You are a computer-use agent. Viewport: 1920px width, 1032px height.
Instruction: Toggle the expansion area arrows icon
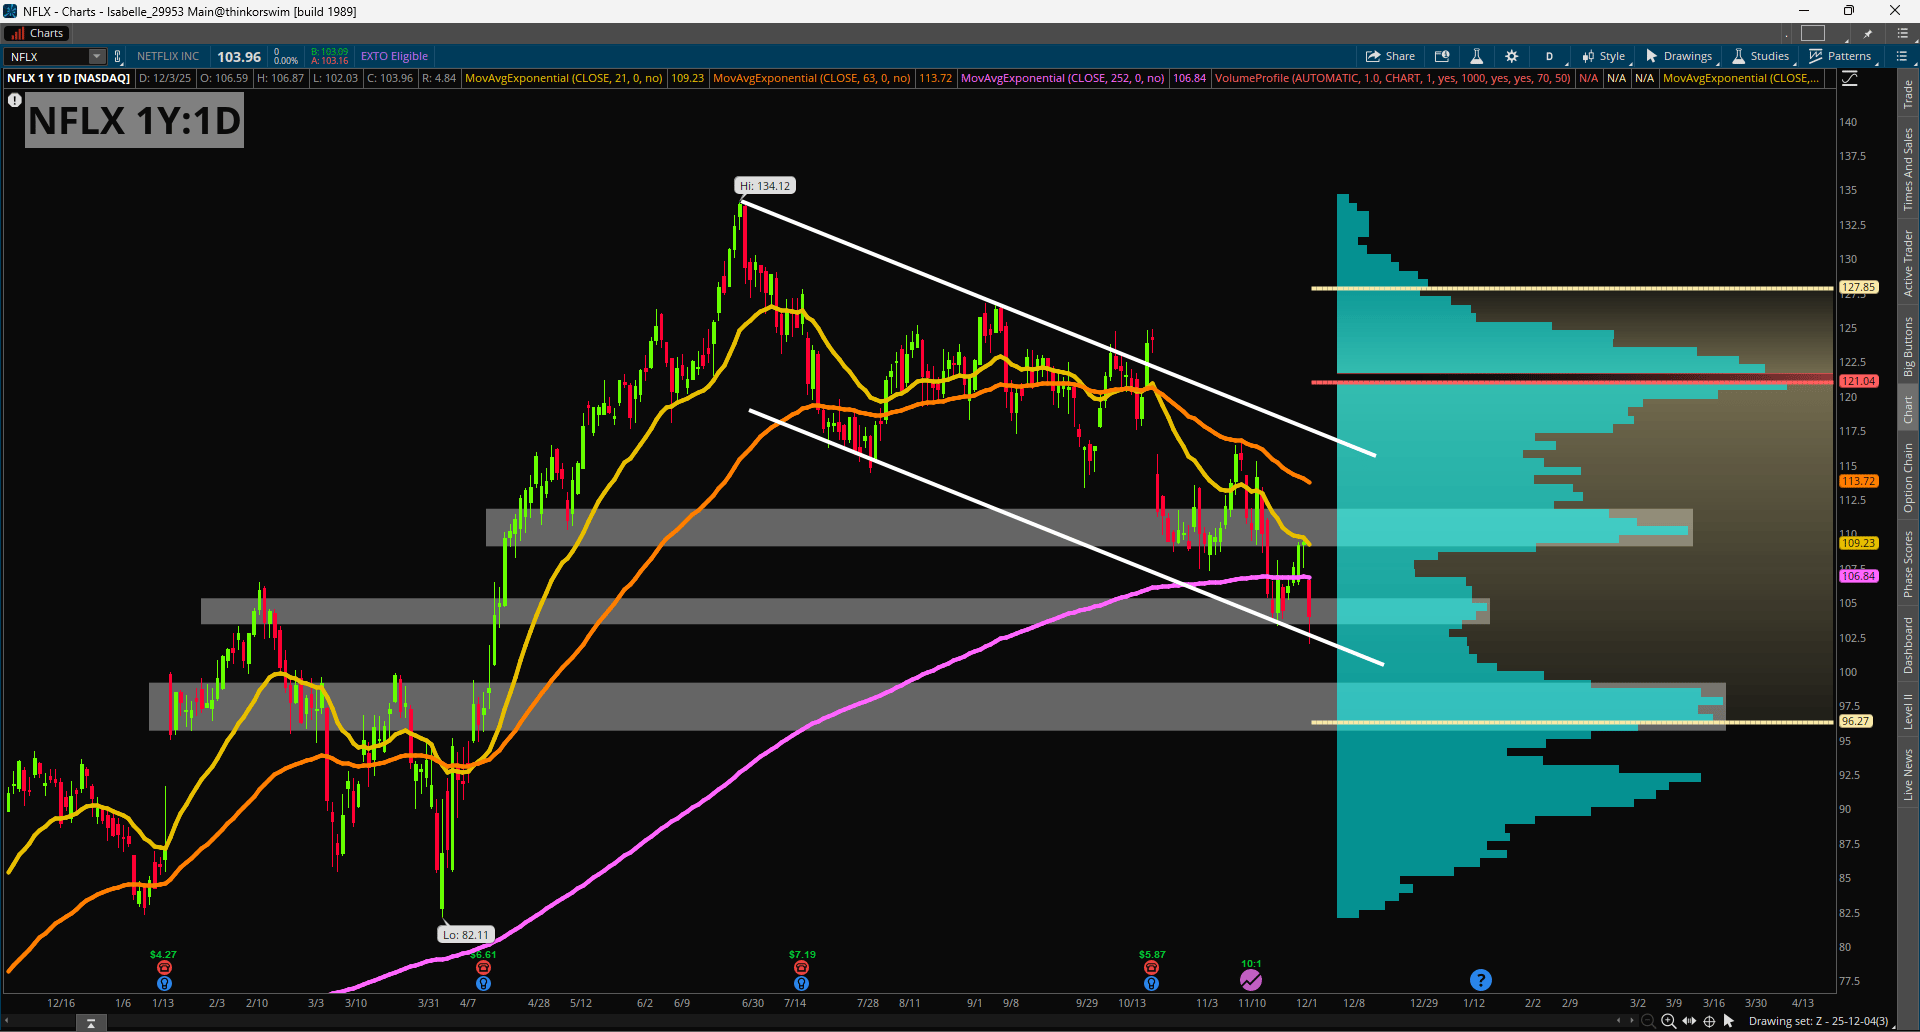click(1689, 1021)
